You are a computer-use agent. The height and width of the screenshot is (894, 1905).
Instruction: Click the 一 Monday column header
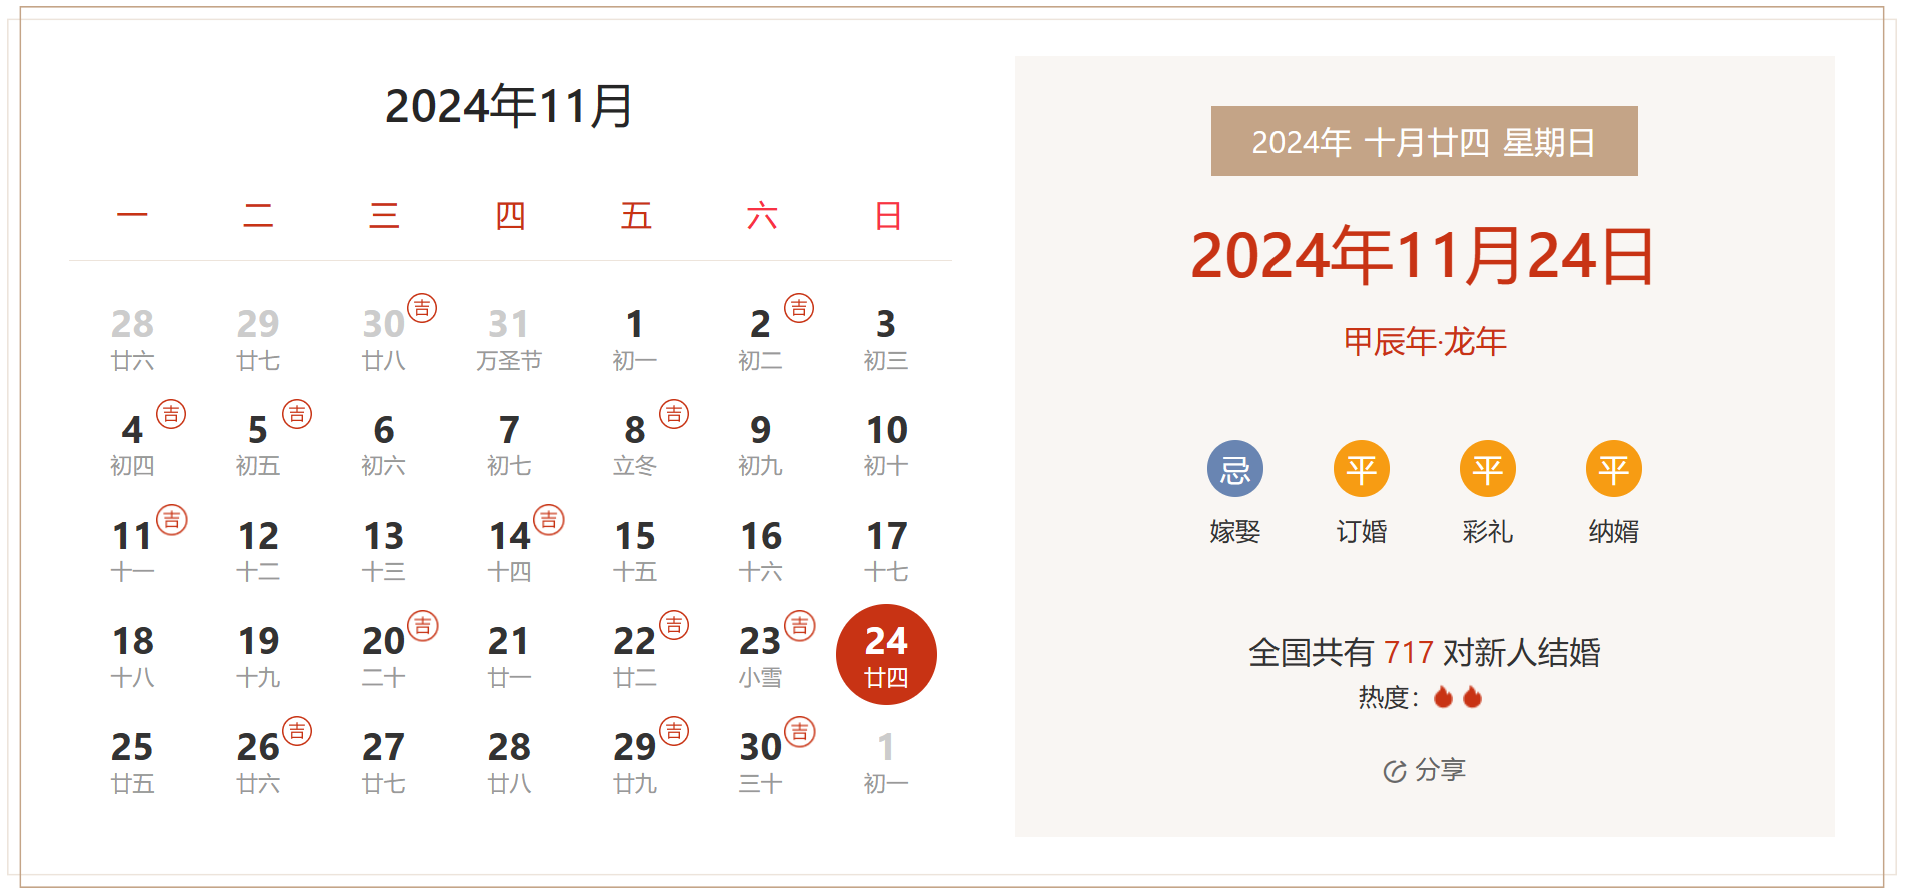(x=132, y=216)
